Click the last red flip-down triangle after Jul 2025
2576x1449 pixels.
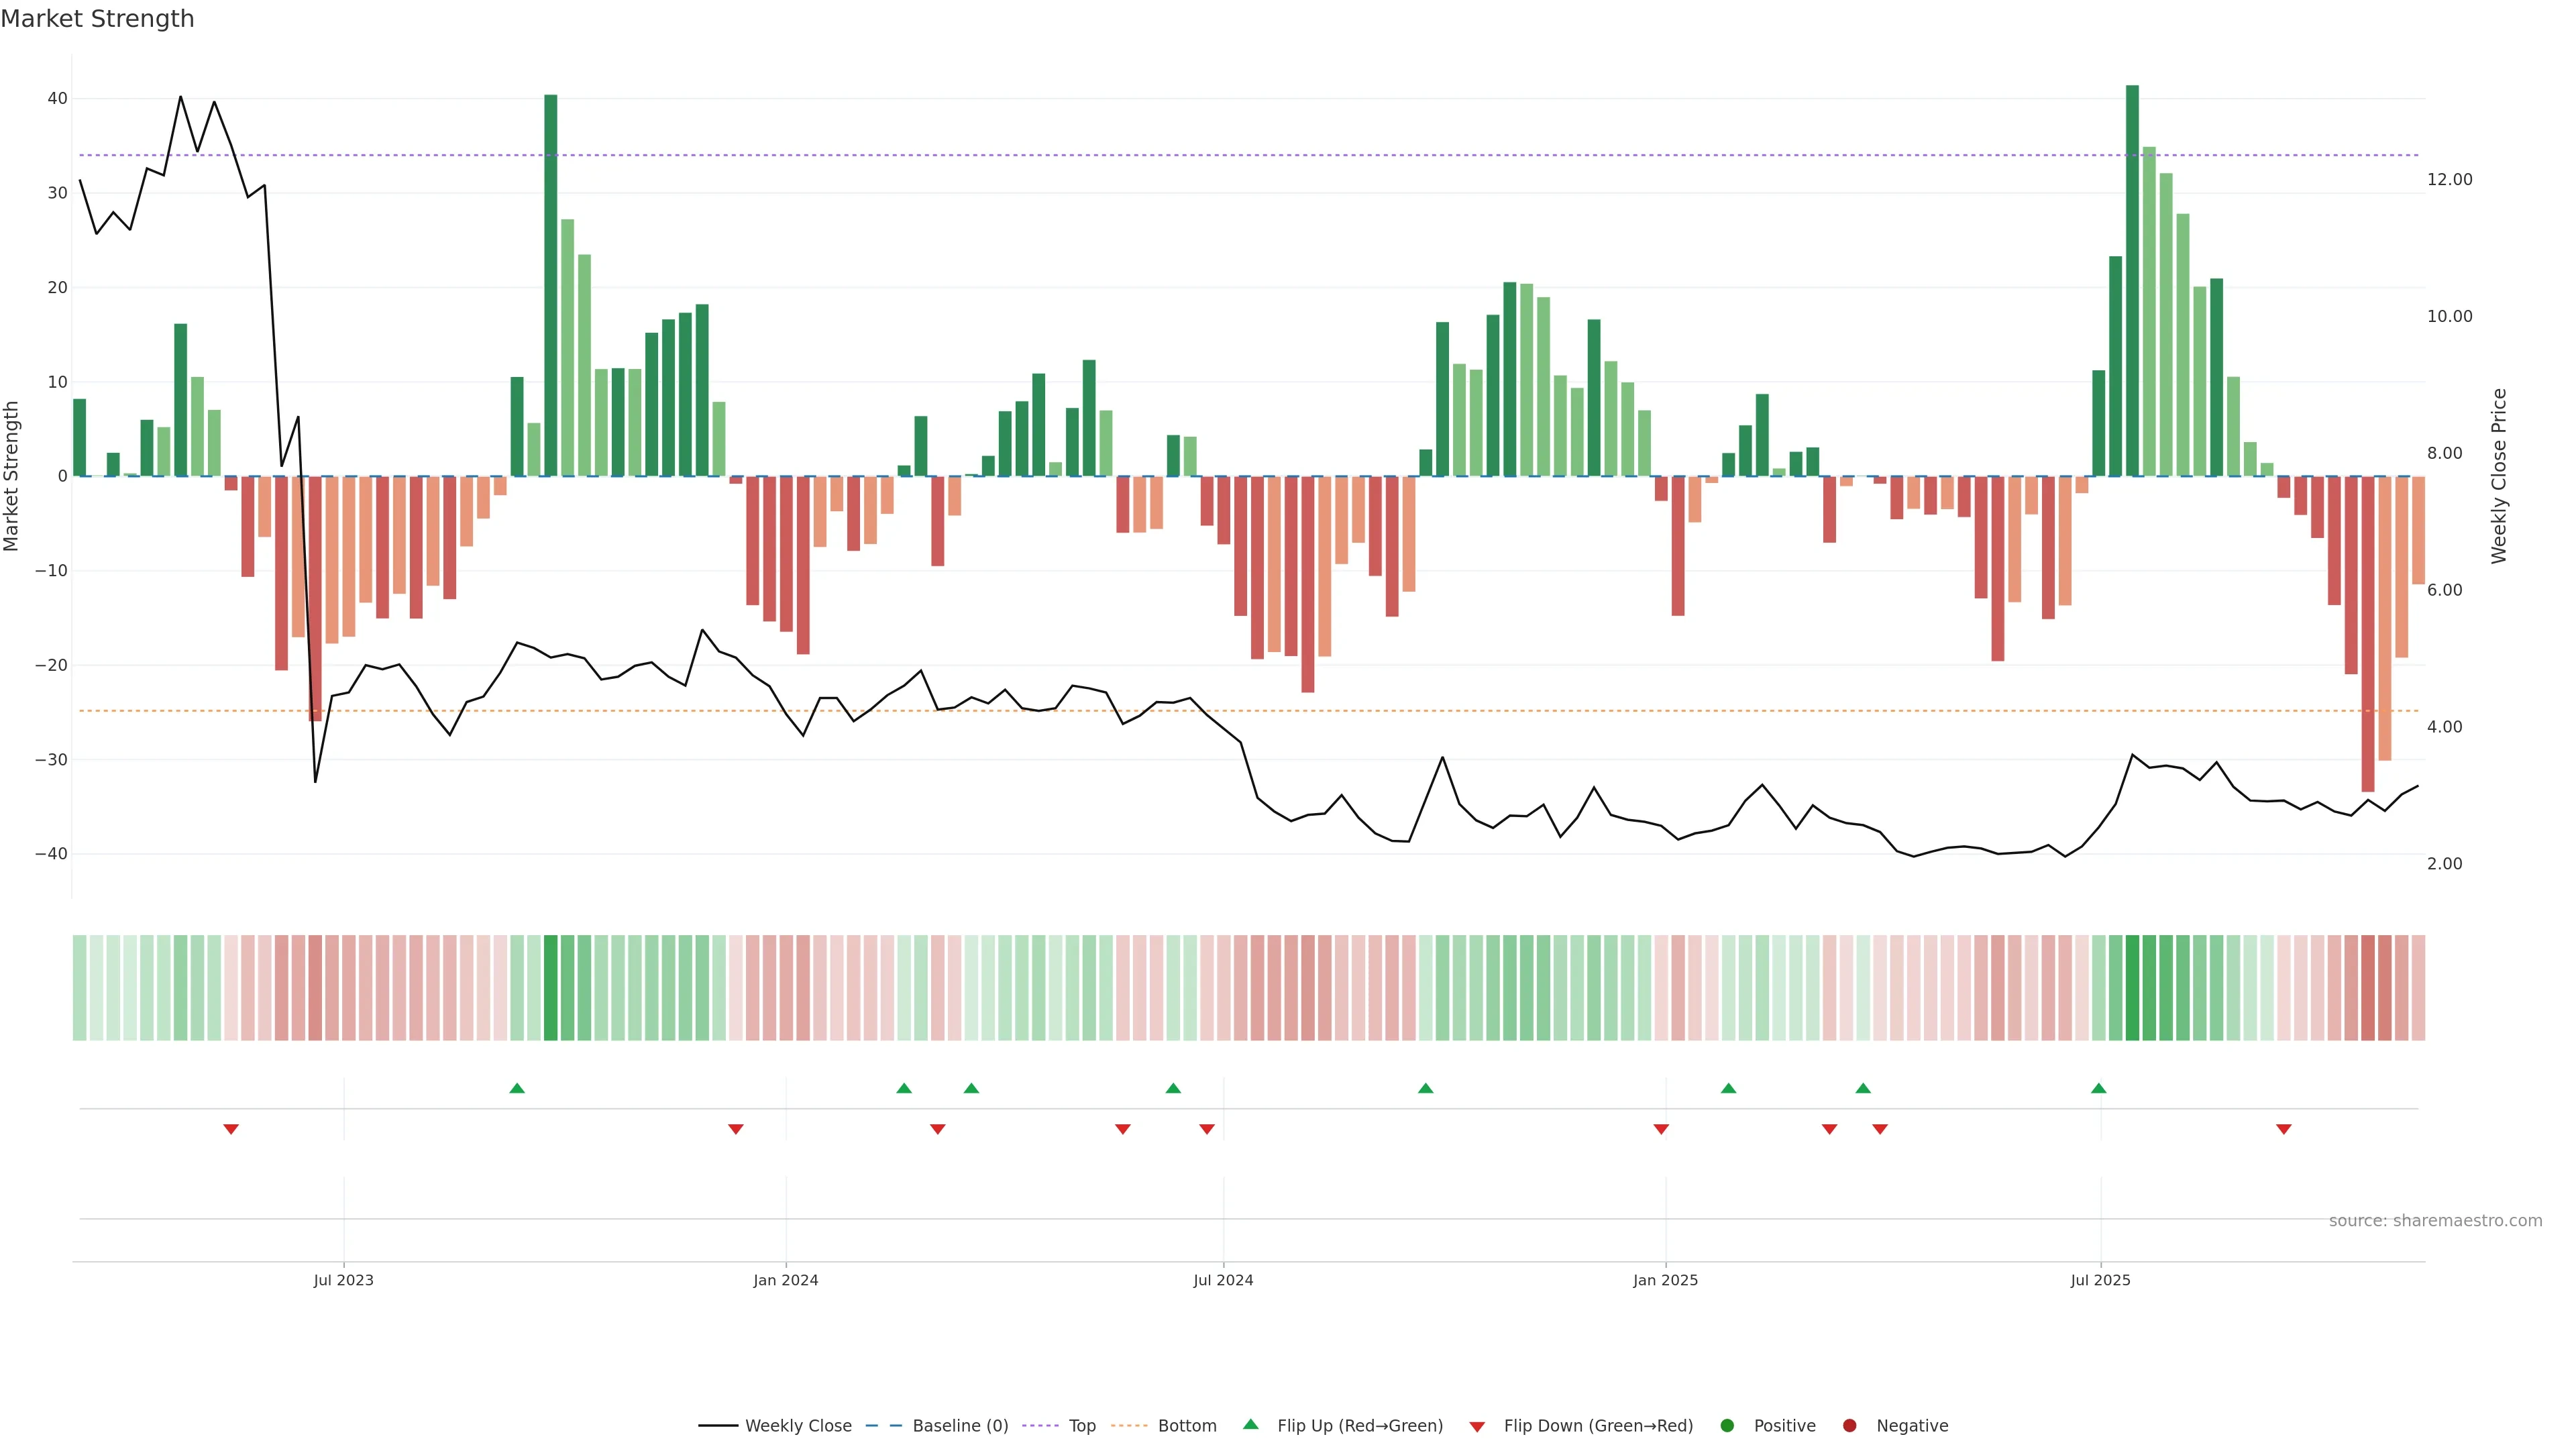2283,1129
